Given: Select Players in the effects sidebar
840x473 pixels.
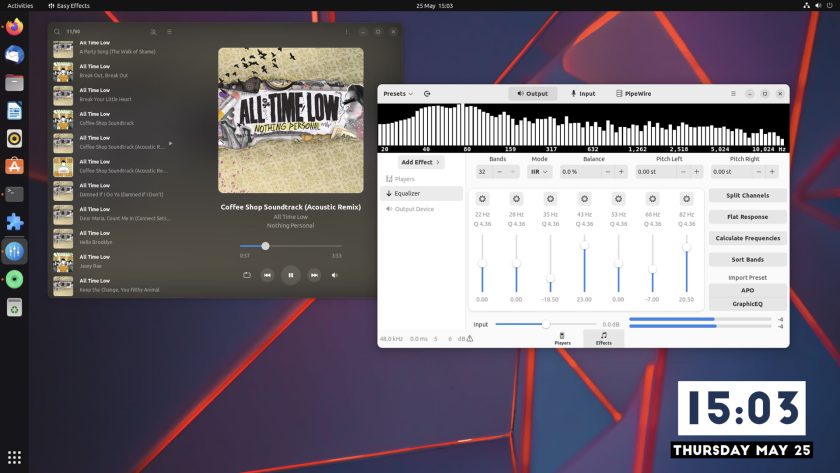Looking at the screenshot, I should 421,179.
